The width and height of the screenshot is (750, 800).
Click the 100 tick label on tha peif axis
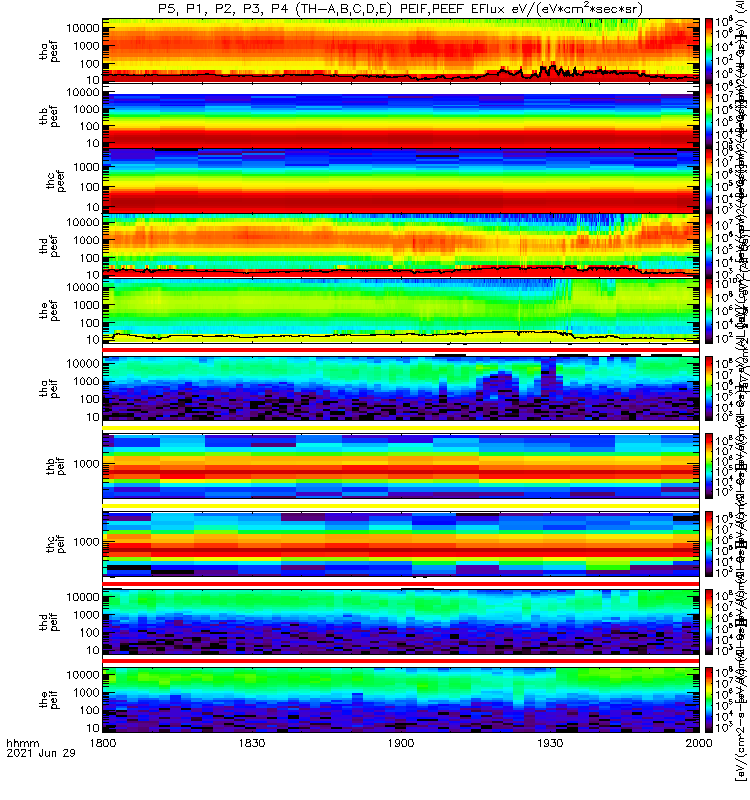pyautogui.click(x=89, y=399)
